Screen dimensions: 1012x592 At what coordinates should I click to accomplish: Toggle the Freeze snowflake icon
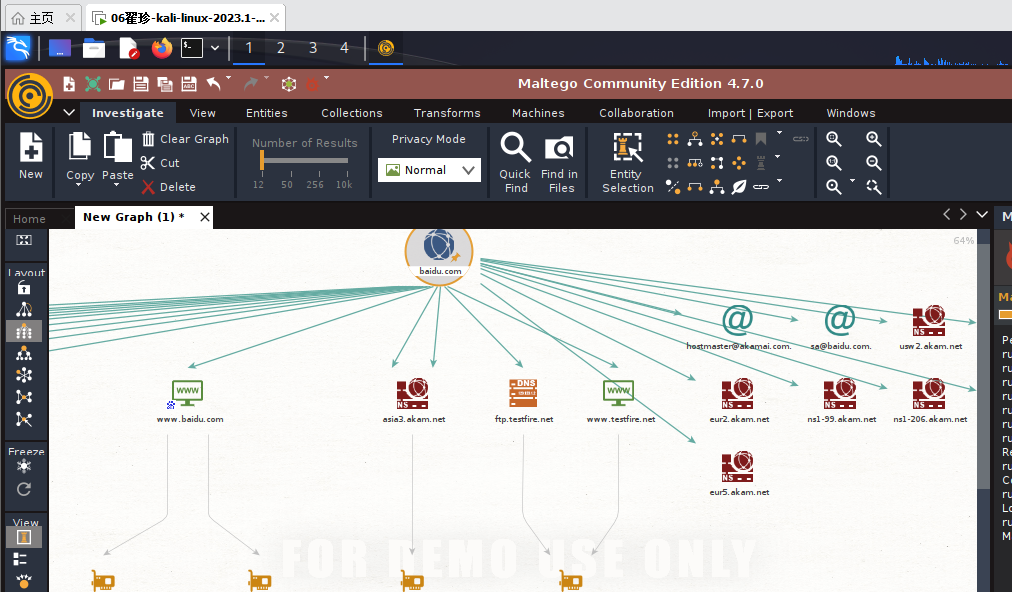pyautogui.click(x=24, y=466)
